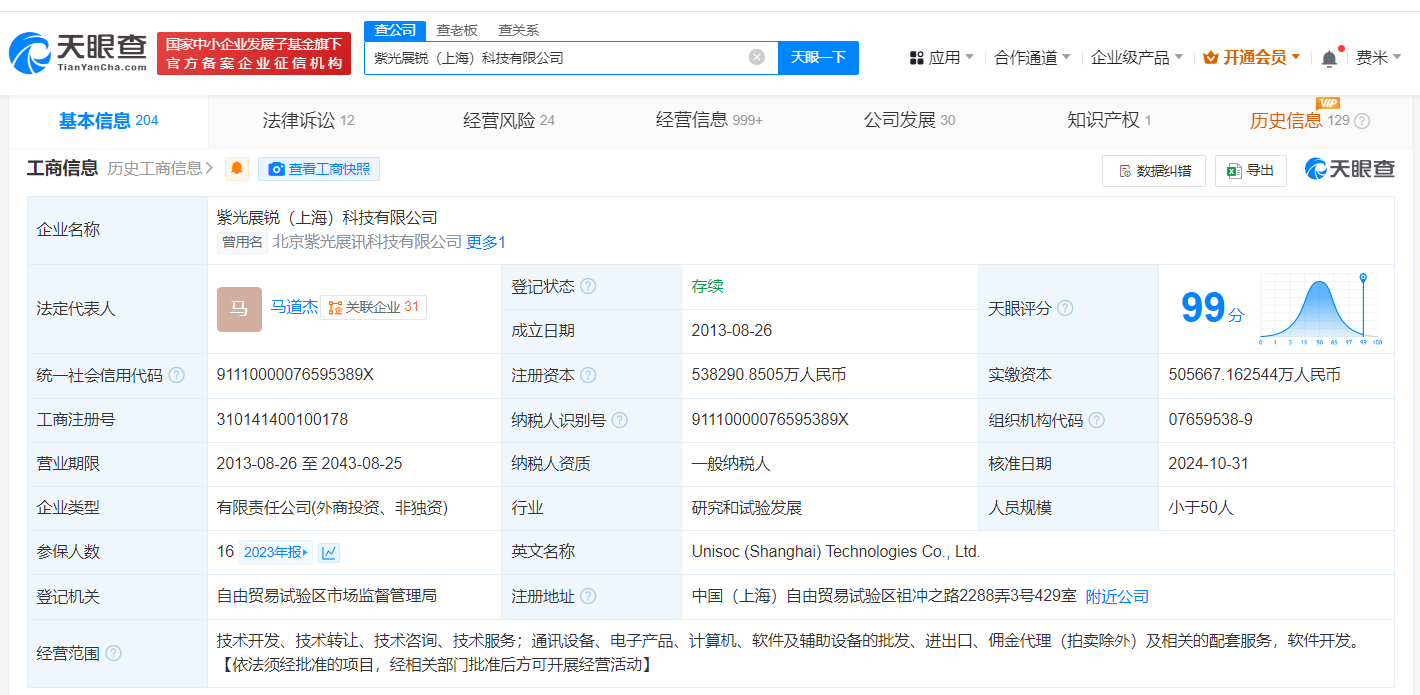1420x695 pixels.
Task: Click the 一般纳税人 taxpayer qualification value
Action: 731,464
